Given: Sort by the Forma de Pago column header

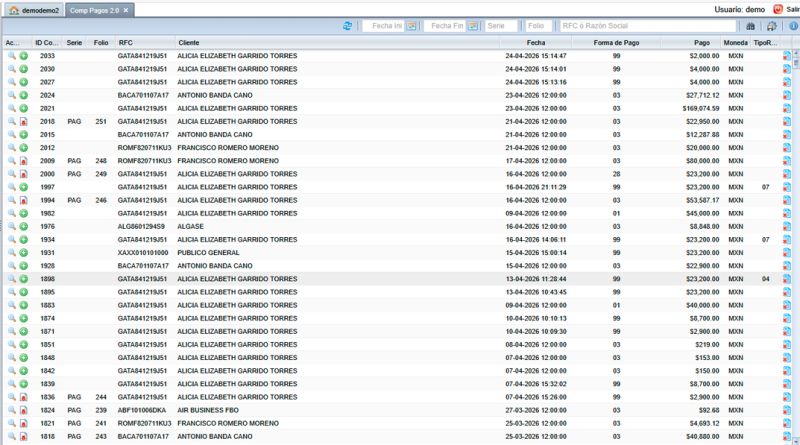Looking at the screenshot, I should pos(616,43).
